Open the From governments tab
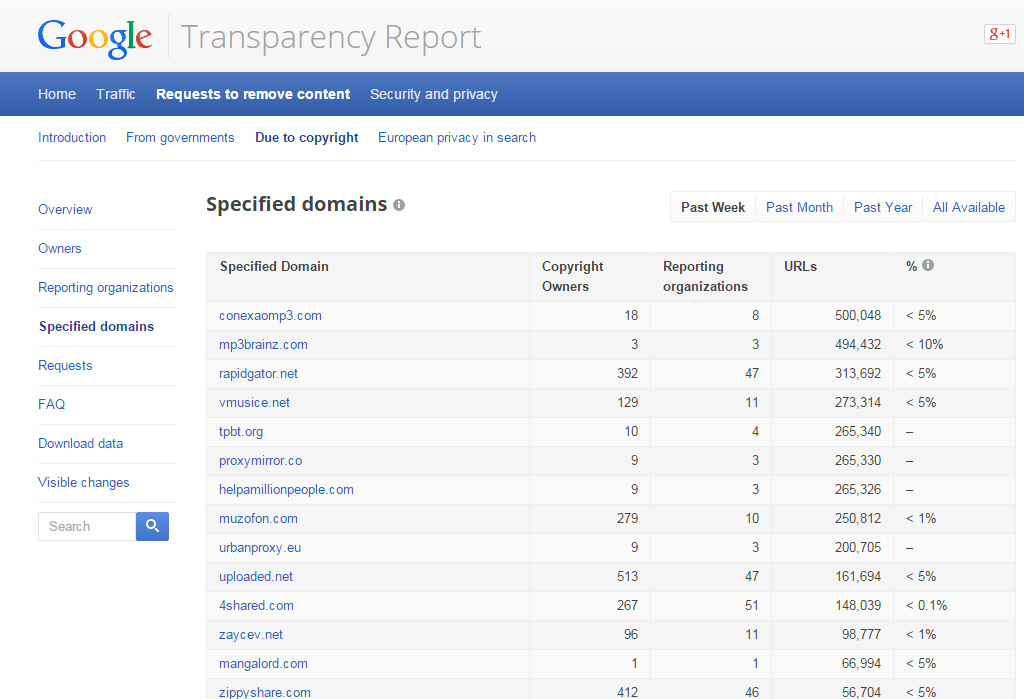This screenshot has width=1024, height=699. click(180, 137)
